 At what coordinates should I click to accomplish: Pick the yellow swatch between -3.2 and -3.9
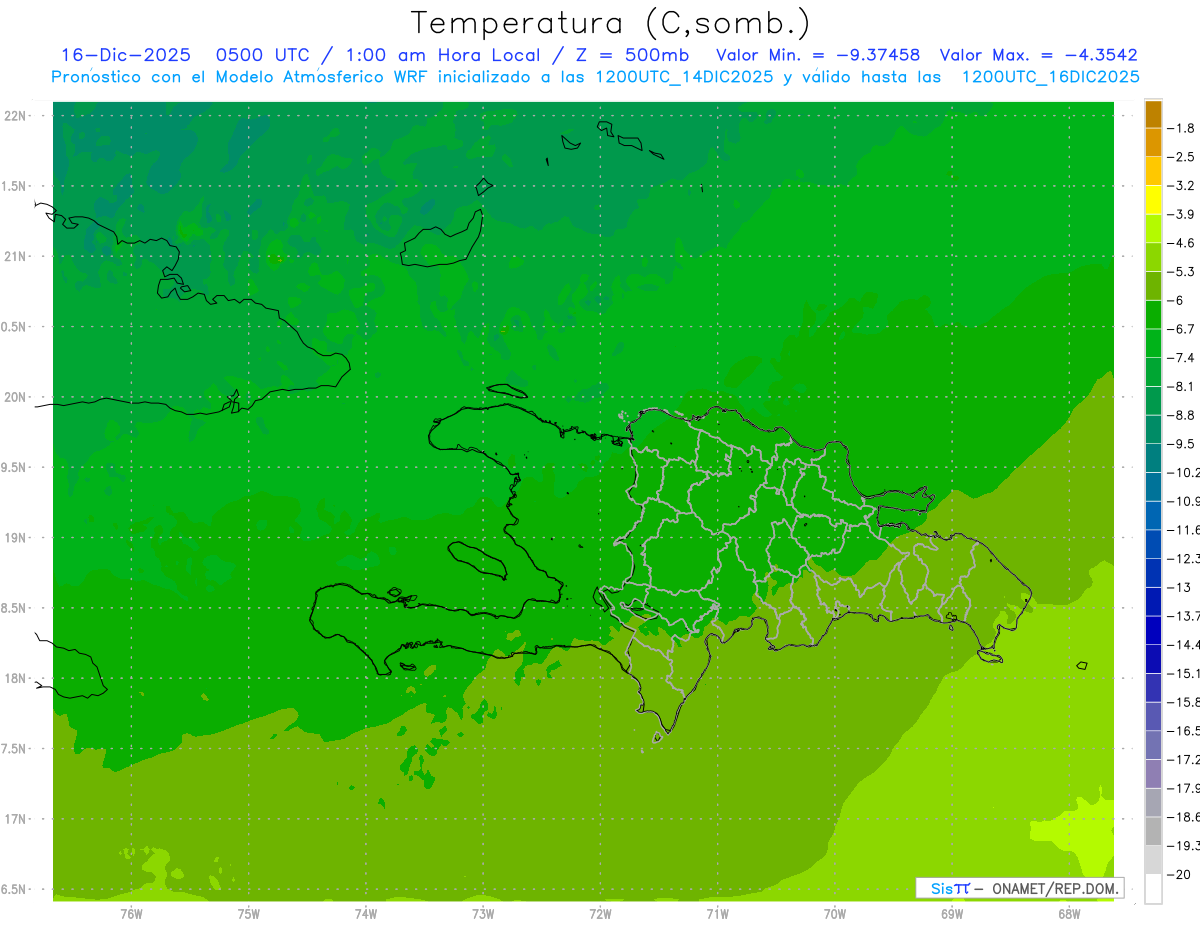[1153, 200]
